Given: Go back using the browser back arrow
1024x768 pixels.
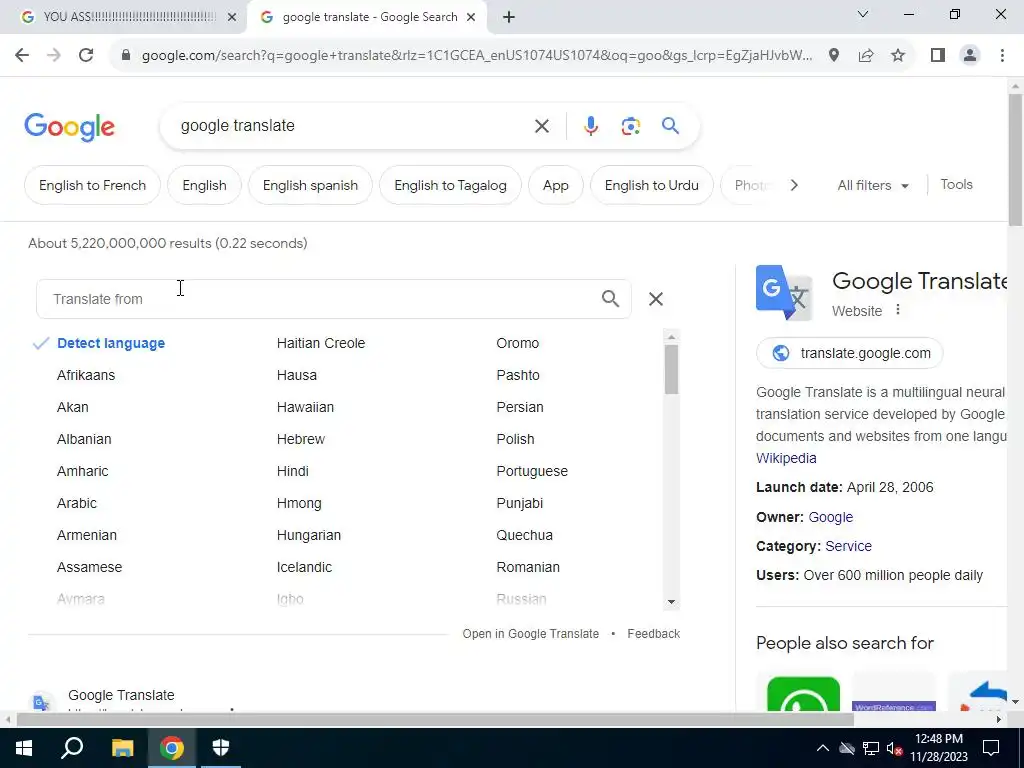Looking at the screenshot, I should [22, 56].
